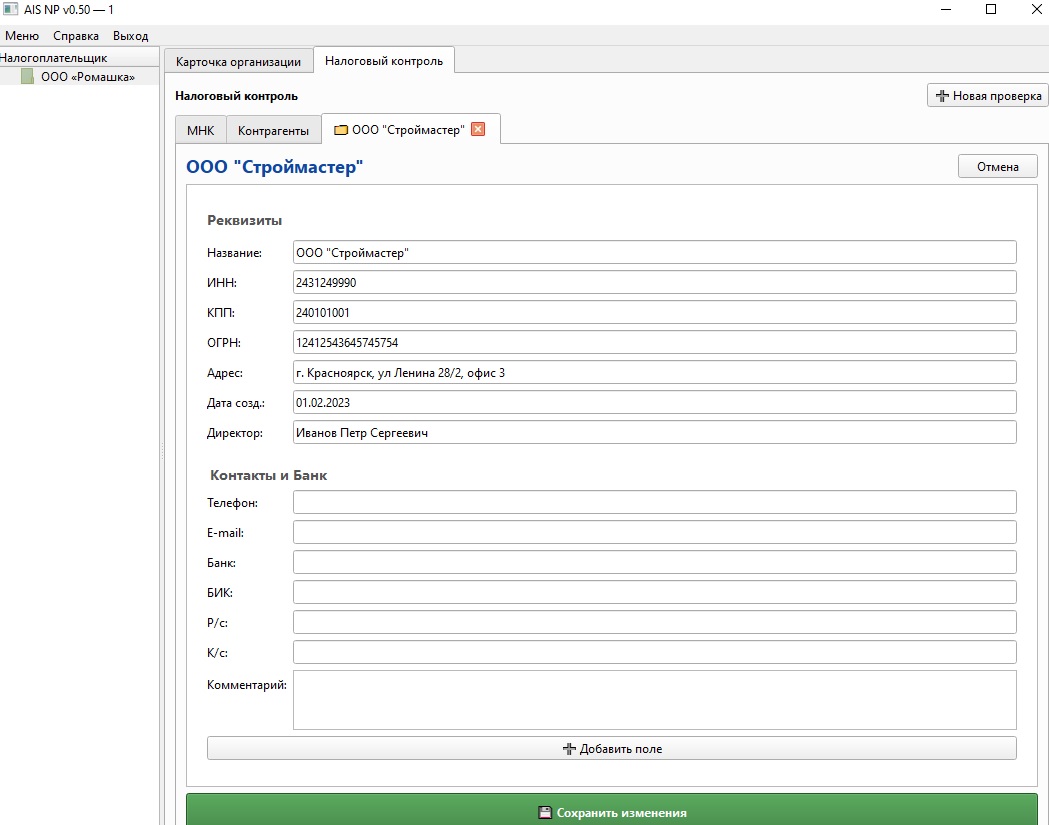Click the plus icon on Добавить поле
This screenshot has width=1049, height=825.
569,749
